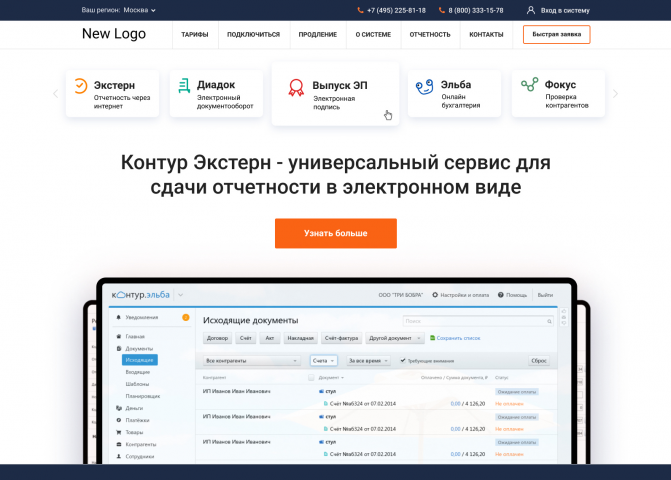This screenshot has width=671, height=480.
Task: Click the Эльба blue face icon
Action: coord(425,87)
